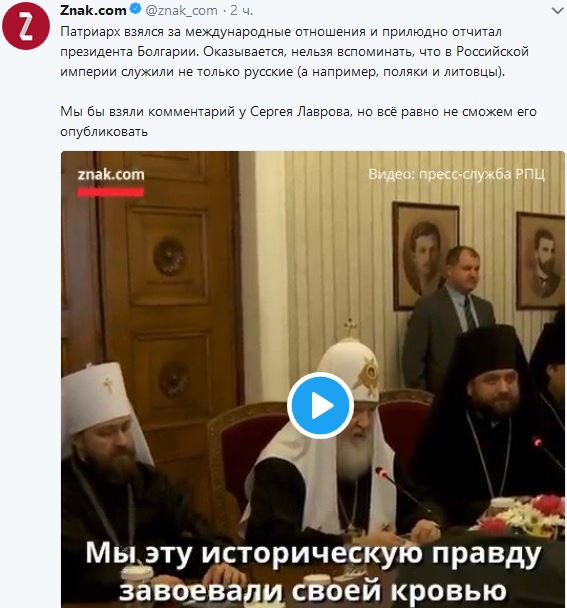This screenshot has height=608, width=567.
Task: Play the embedded video
Action: tap(320, 406)
